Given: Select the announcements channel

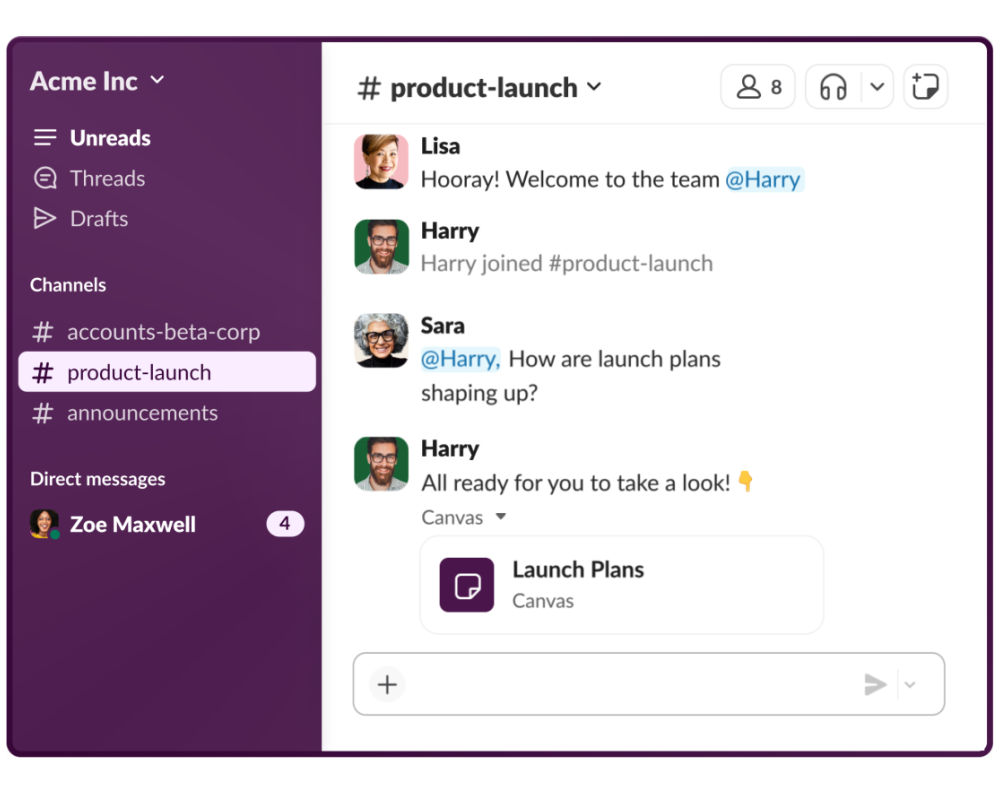Looking at the screenshot, I should pos(142,413).
